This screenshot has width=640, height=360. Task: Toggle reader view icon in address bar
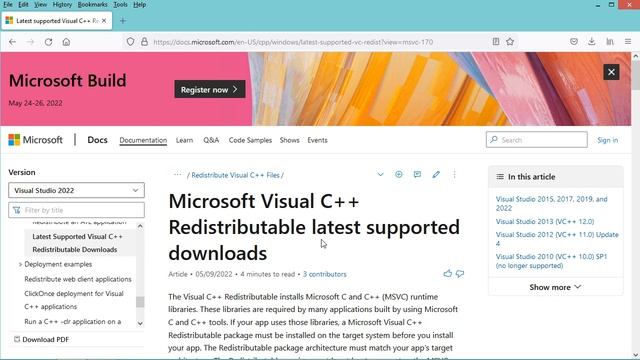pyautogui.click(x=496, y=42)
